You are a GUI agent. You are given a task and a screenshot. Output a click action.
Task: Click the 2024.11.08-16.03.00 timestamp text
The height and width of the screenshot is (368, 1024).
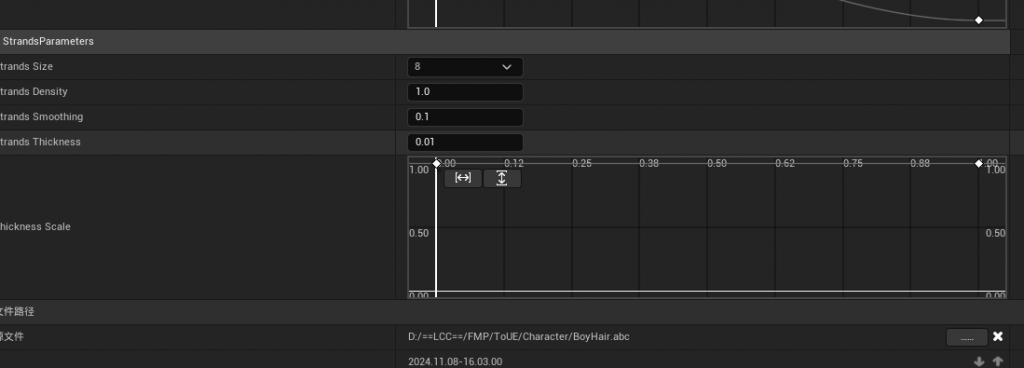pos(455,361)
